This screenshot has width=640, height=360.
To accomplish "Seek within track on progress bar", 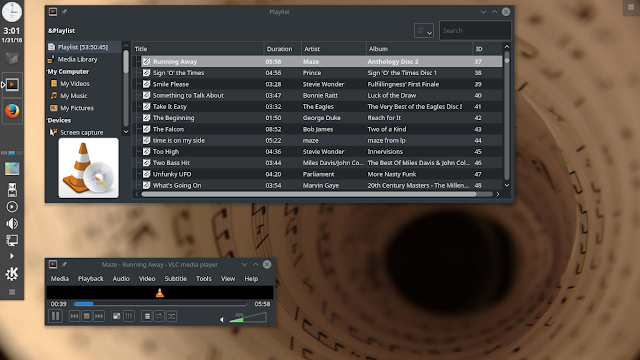I will pos(160,304).
